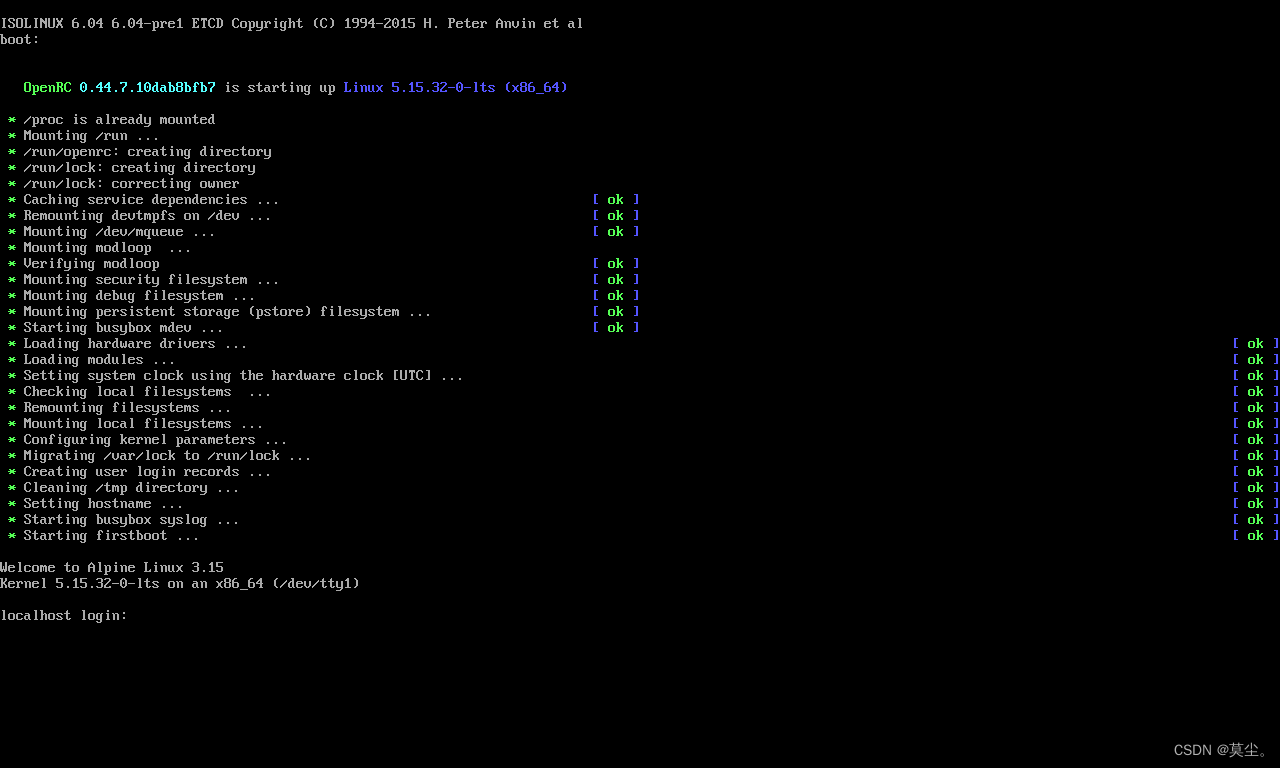Click 'Cleaning /tmp directory ...' line
The image size is (1280, 768).
point(124,487)
